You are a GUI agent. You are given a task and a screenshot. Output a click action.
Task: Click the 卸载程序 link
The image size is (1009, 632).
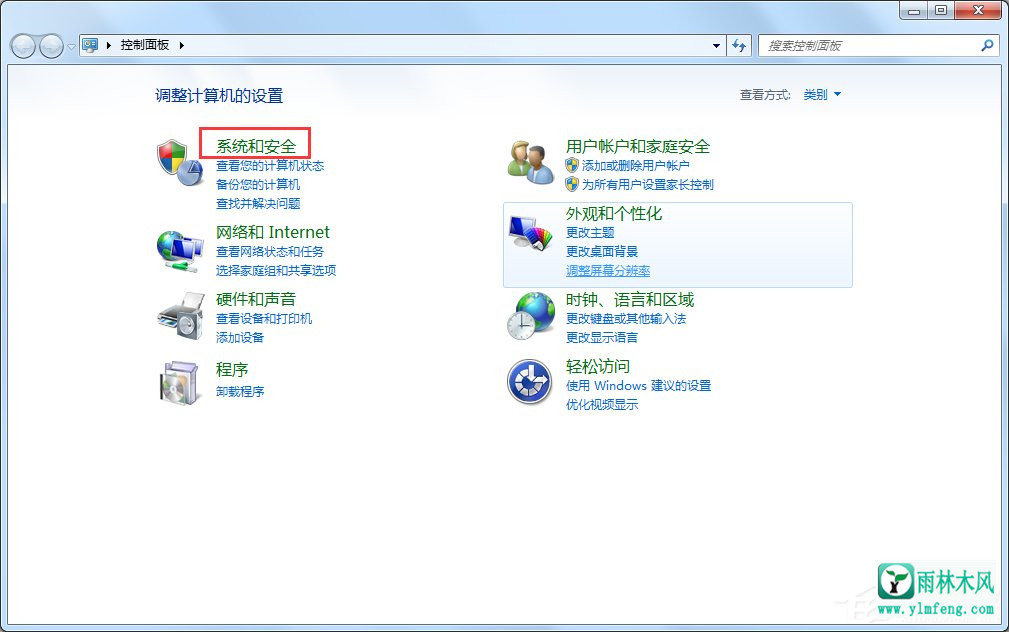[240, 391]
